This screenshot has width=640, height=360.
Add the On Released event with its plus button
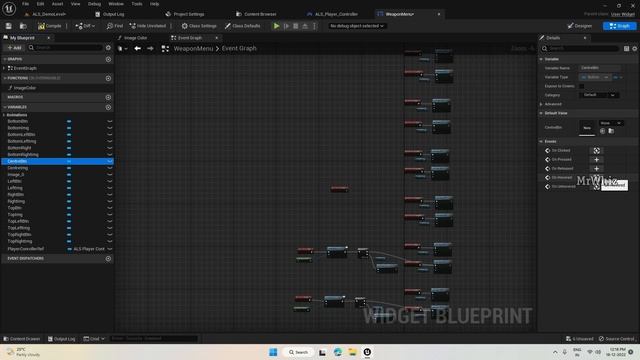596,169
